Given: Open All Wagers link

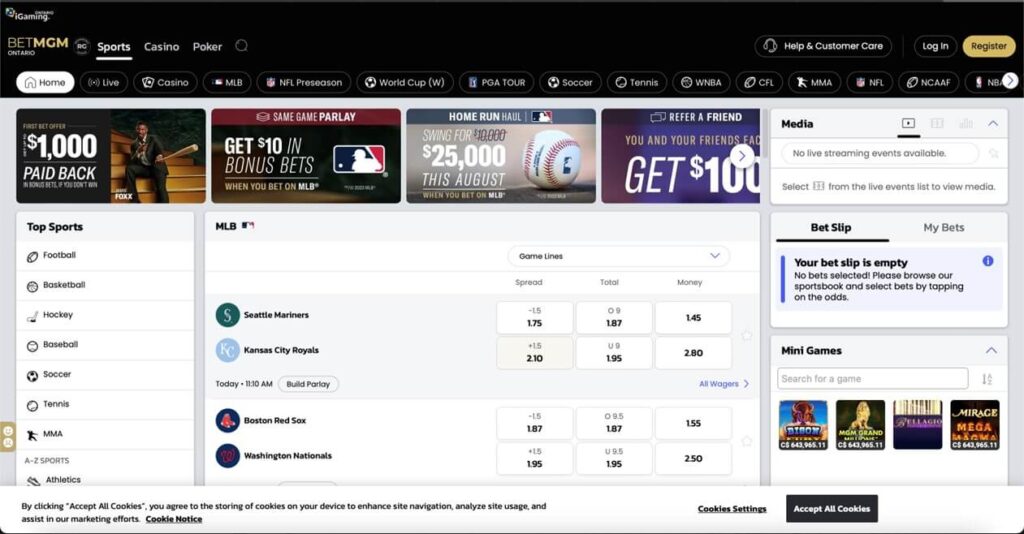Looking at the screenshot, I should (724, 384).
